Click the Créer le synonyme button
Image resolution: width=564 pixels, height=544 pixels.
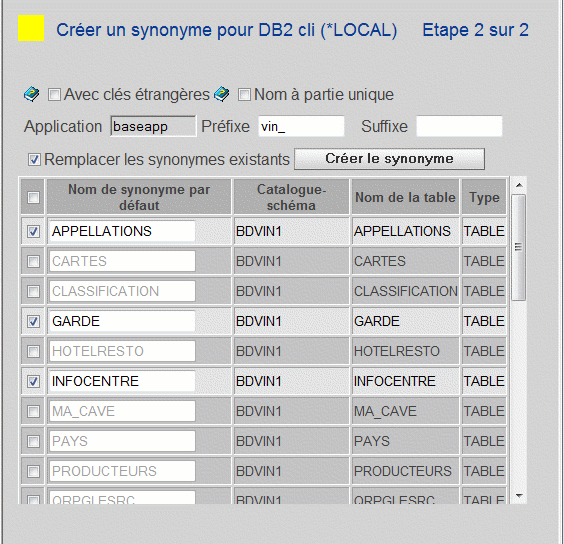click(389, 159)
